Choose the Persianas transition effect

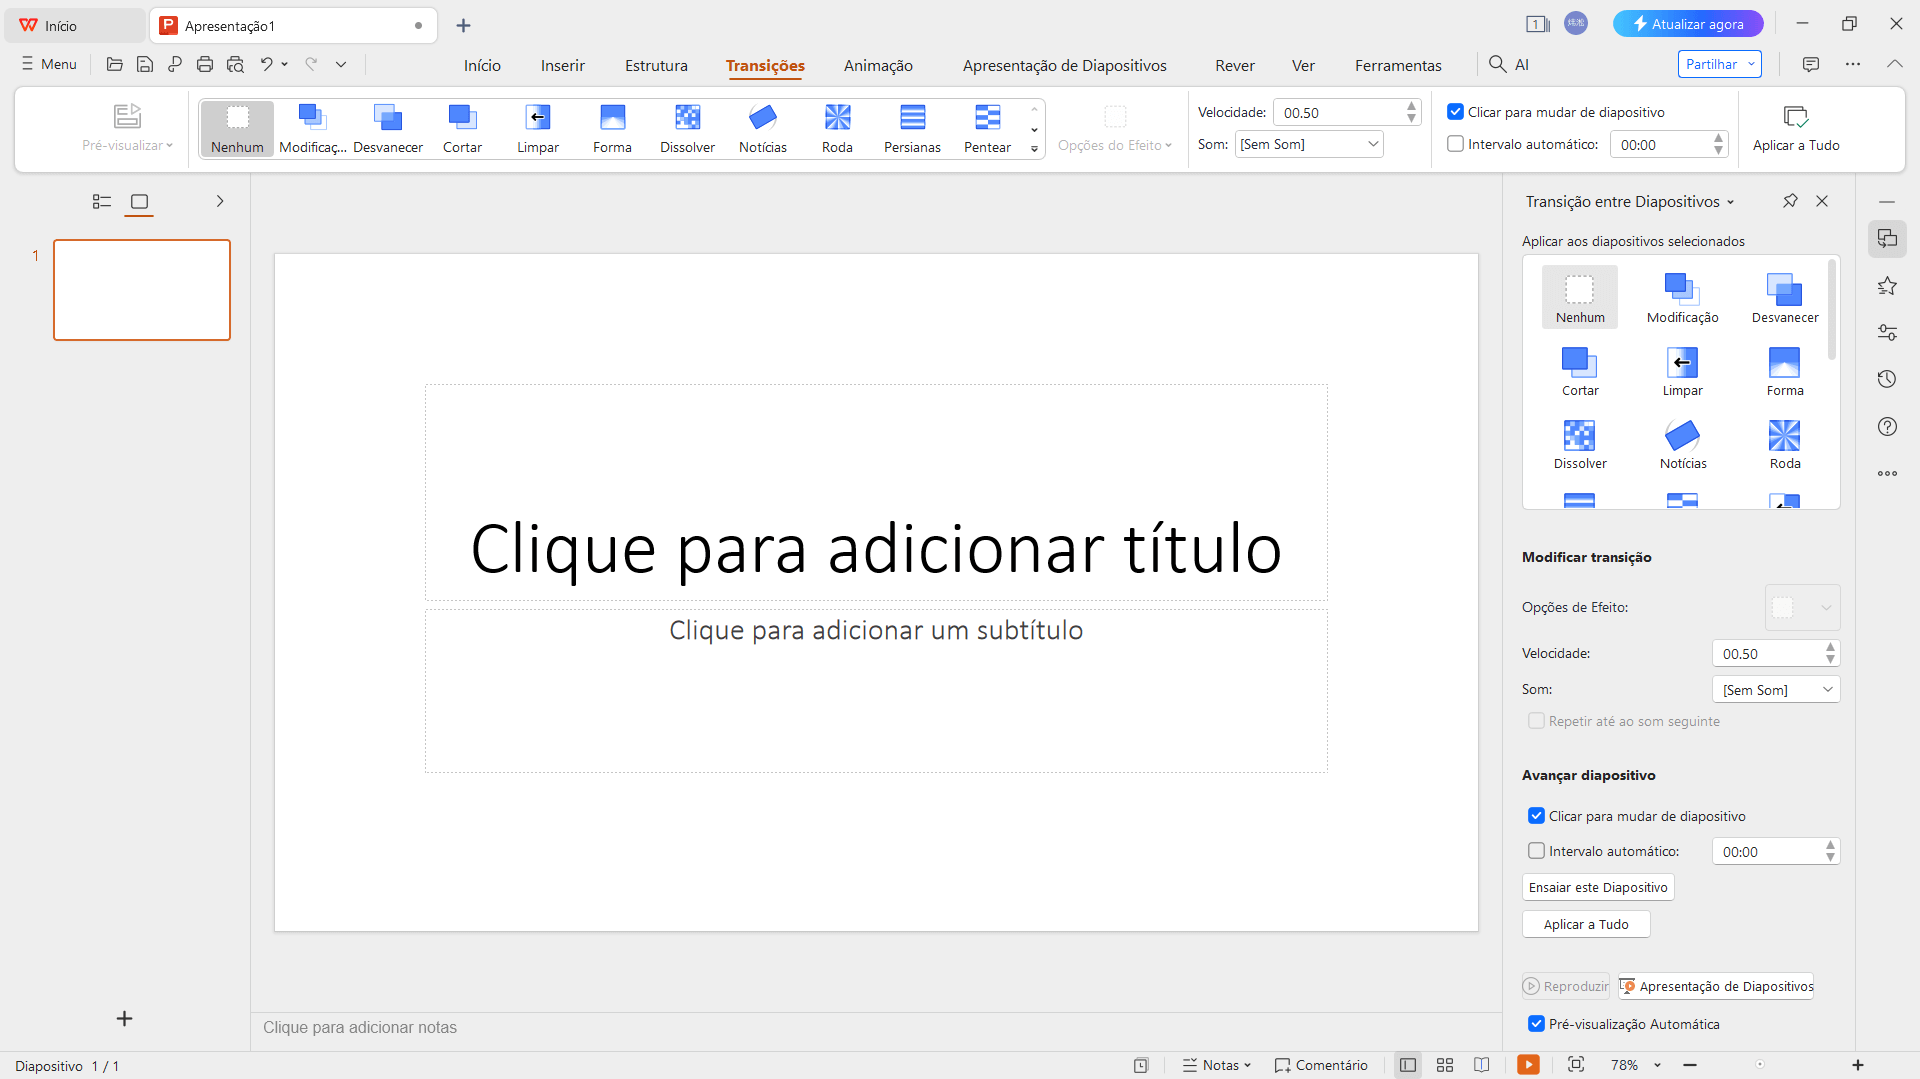pos(912,128)
